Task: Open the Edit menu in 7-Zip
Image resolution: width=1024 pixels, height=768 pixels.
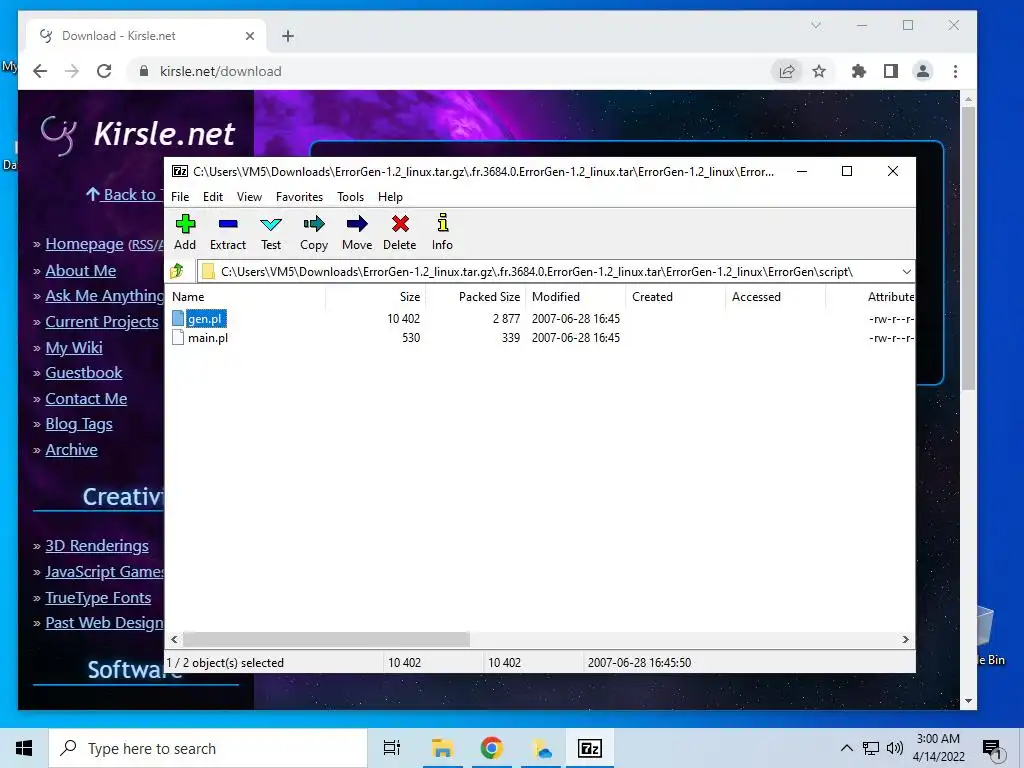Action: click(213, 197)
